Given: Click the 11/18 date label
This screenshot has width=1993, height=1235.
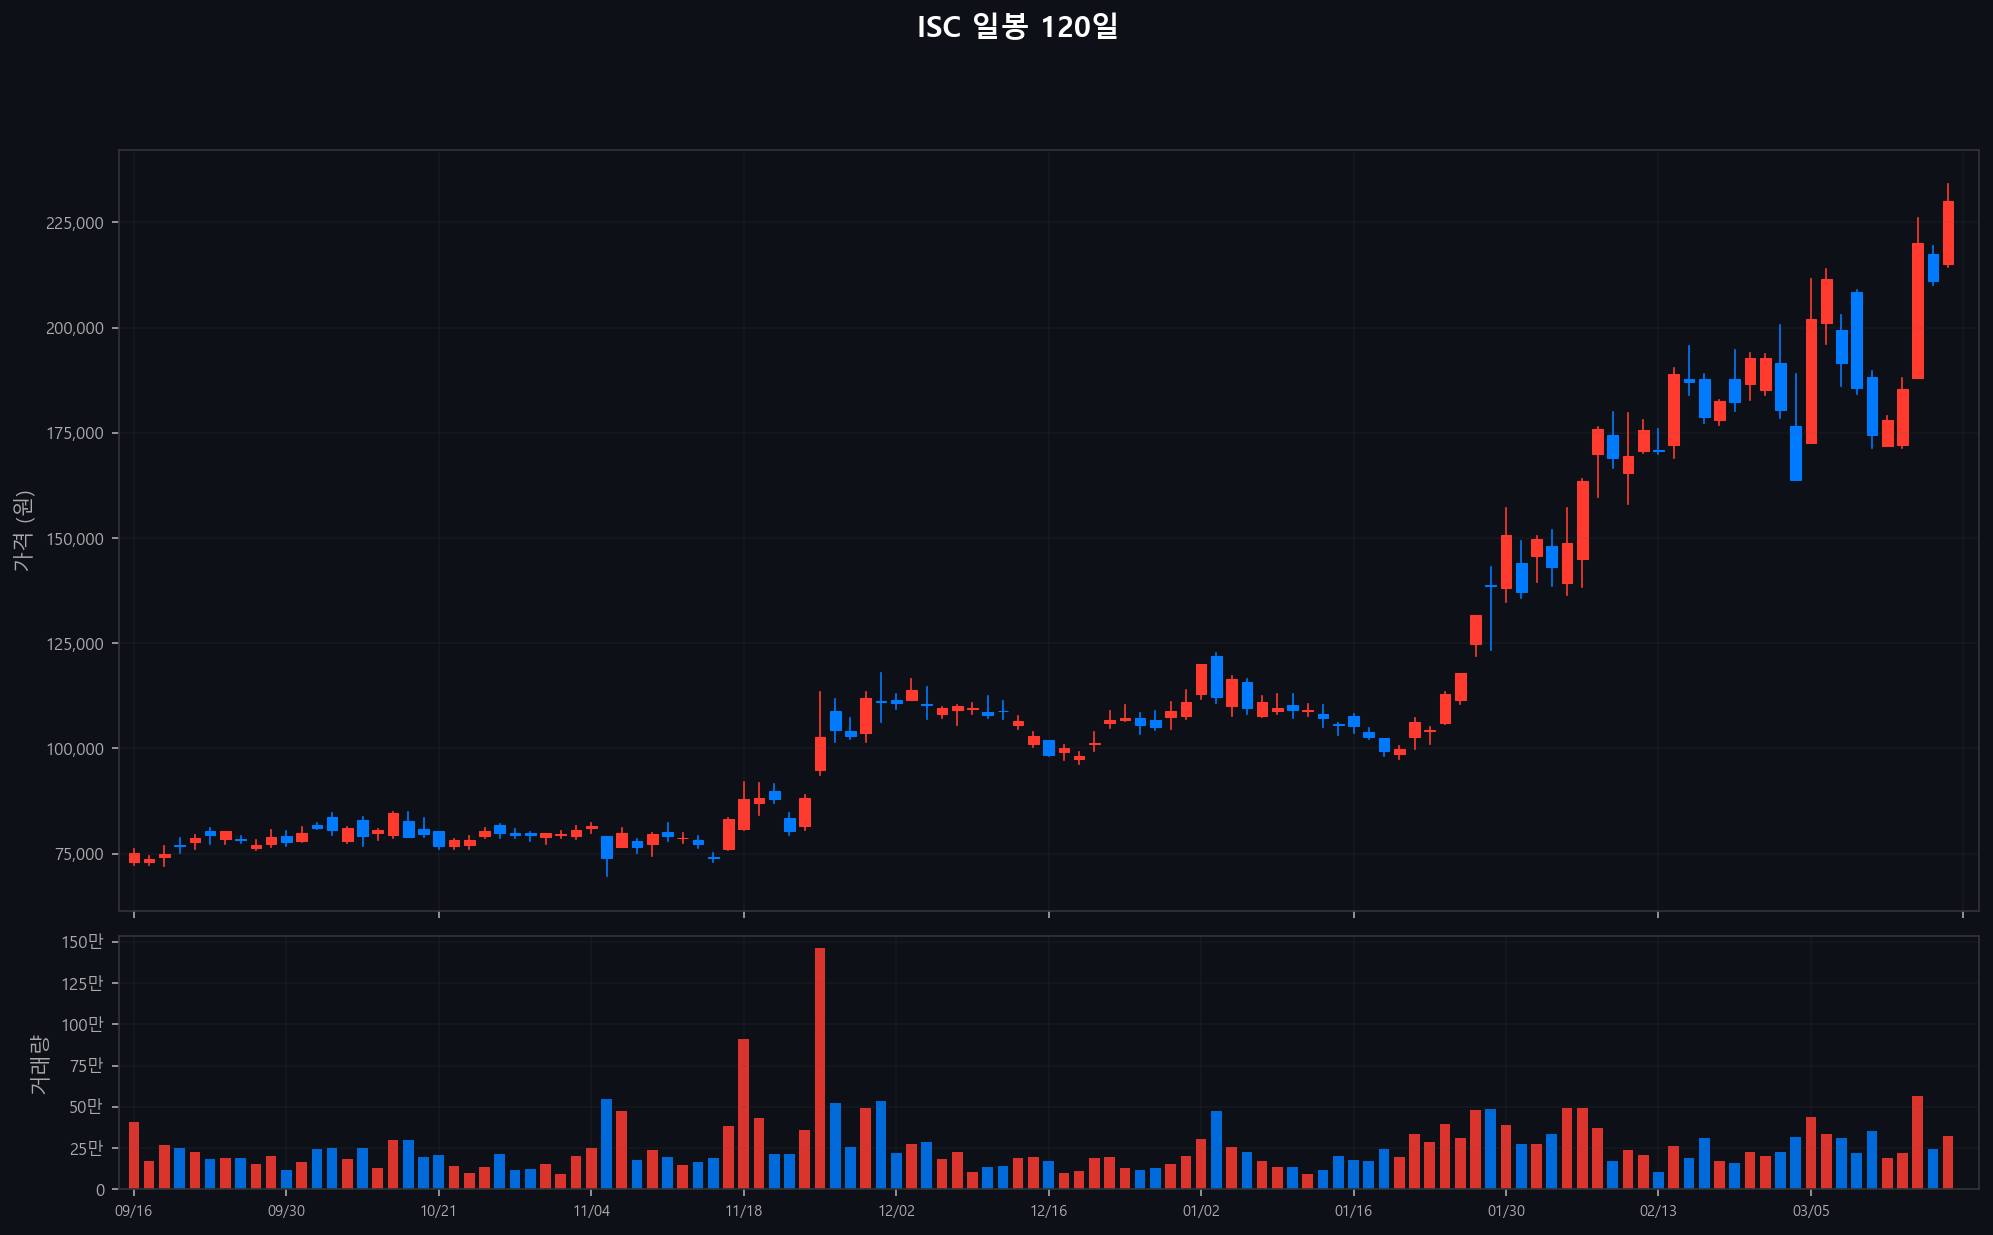Looking at the screenshot, I should [x=743, y=1211].
